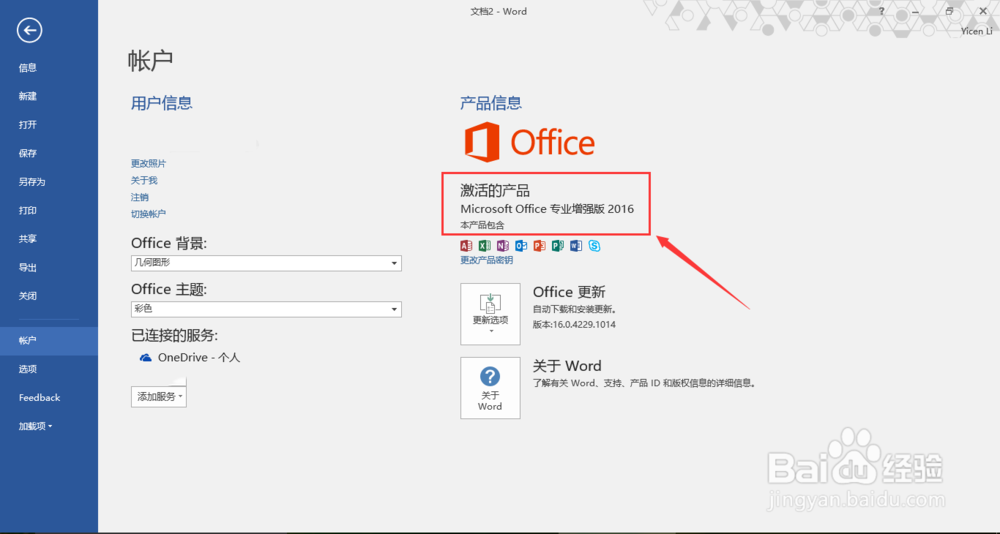Click the 'Office 更新' heading
The image size is (1000, 534).
pyautogui.click(x=569, y=292)
